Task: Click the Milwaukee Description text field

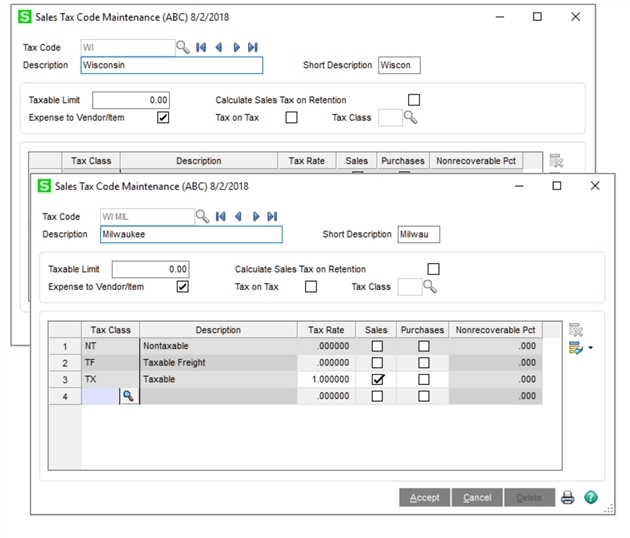Action: pos(190,234)
